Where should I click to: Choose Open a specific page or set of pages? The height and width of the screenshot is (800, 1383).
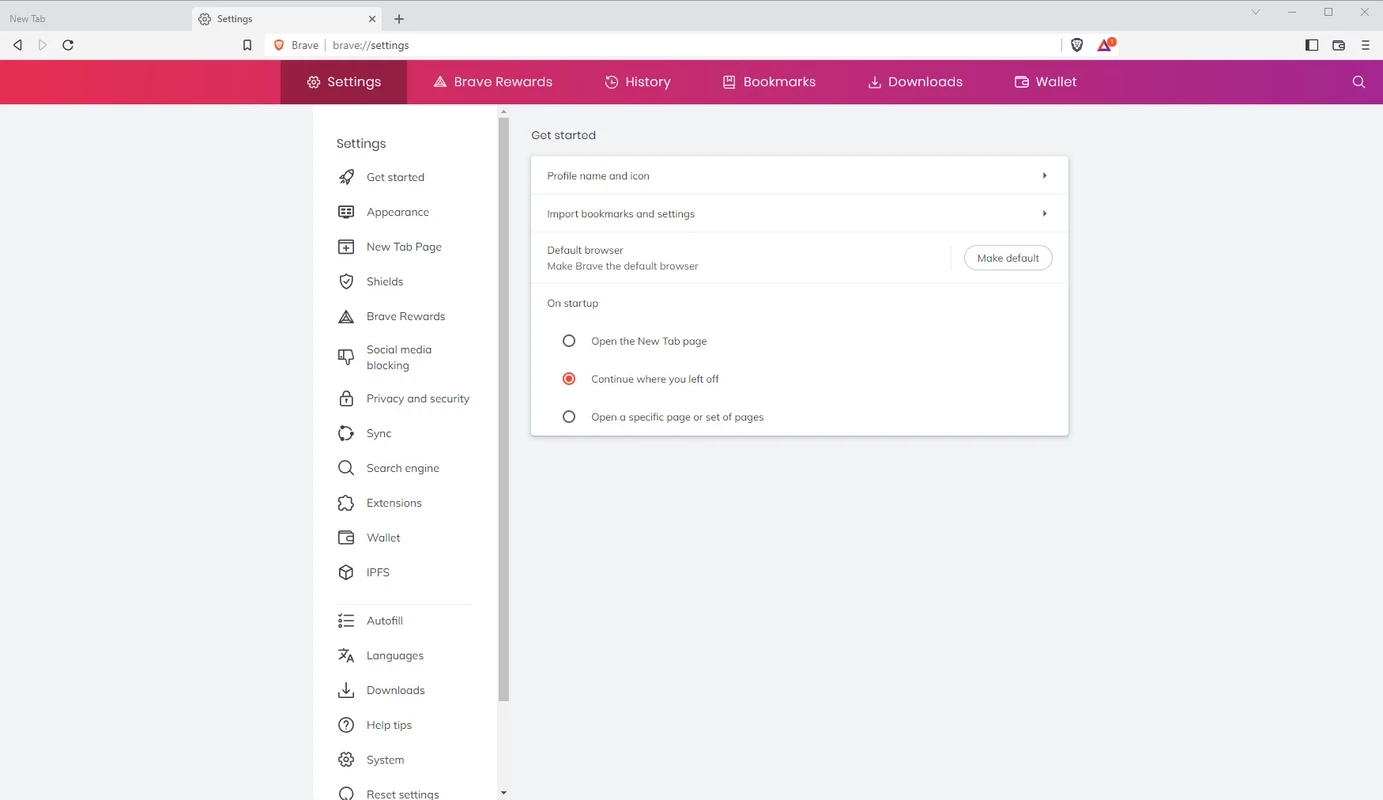pos(569,417)
